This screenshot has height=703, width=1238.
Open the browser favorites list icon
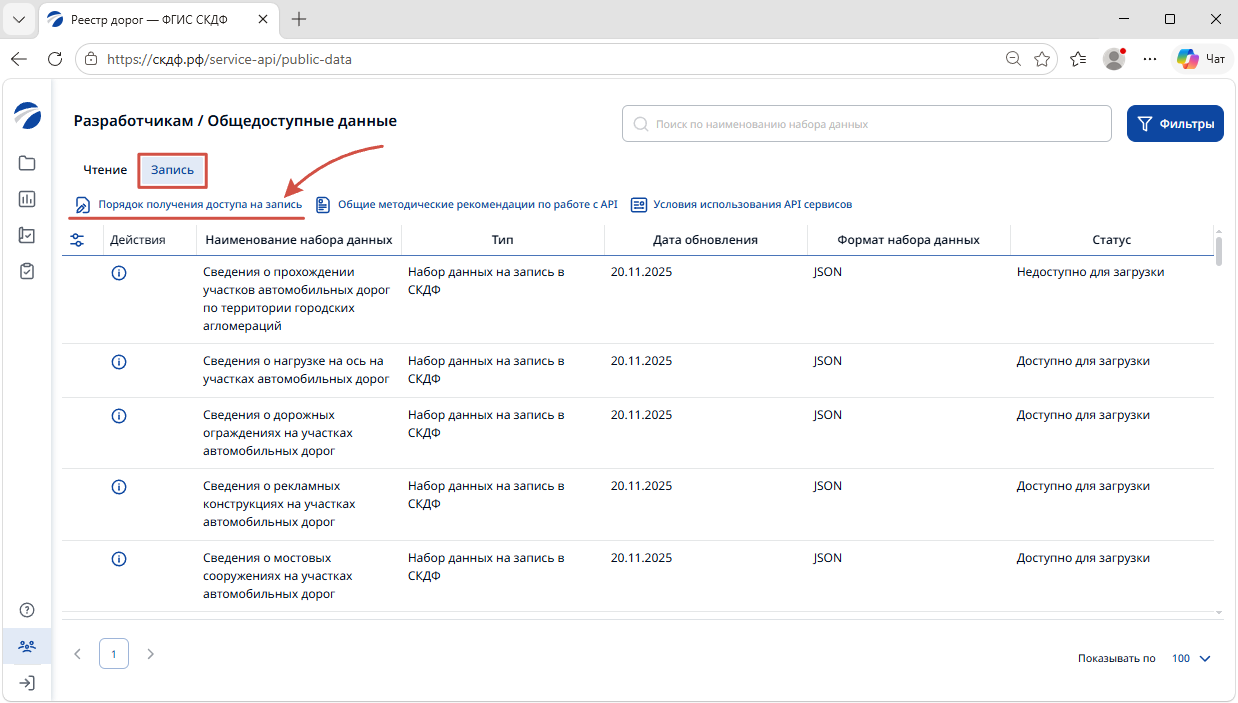1078,59
